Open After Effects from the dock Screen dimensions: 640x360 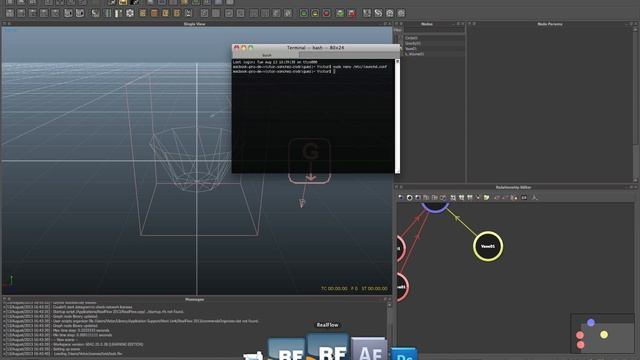tap(369, 349)
